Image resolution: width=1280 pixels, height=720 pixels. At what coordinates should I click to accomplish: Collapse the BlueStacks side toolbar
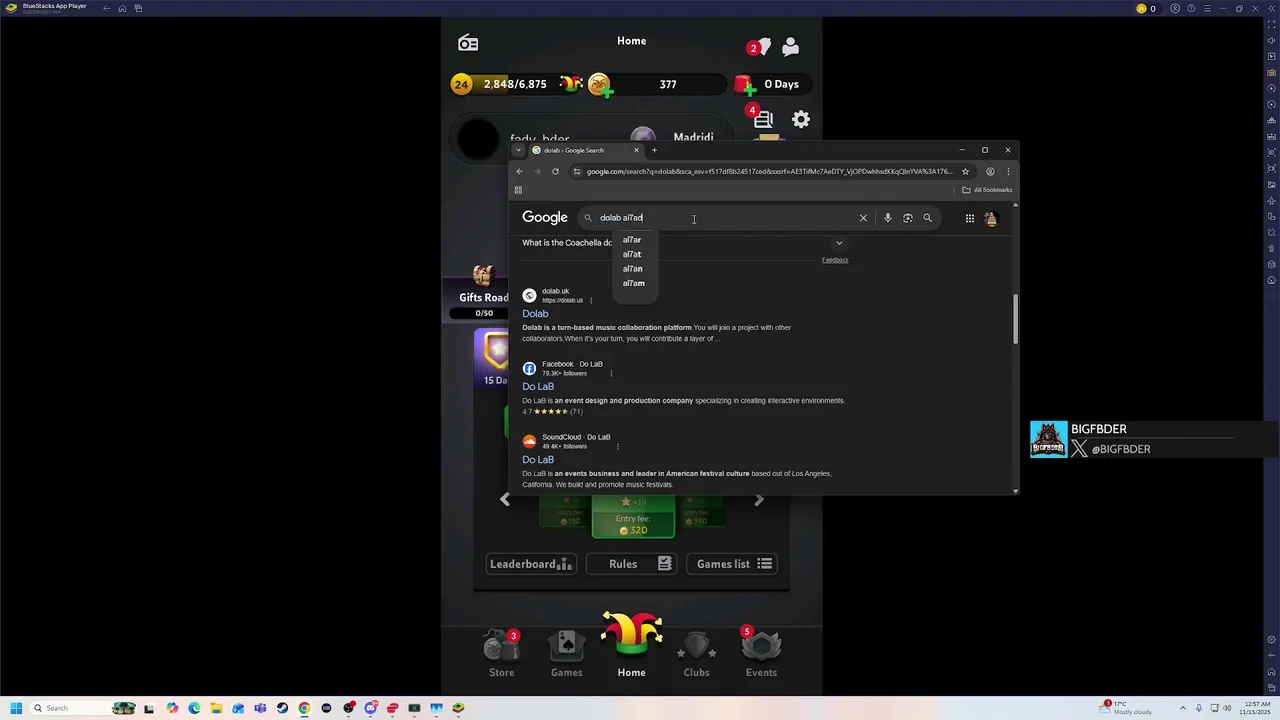[1272, 8]
